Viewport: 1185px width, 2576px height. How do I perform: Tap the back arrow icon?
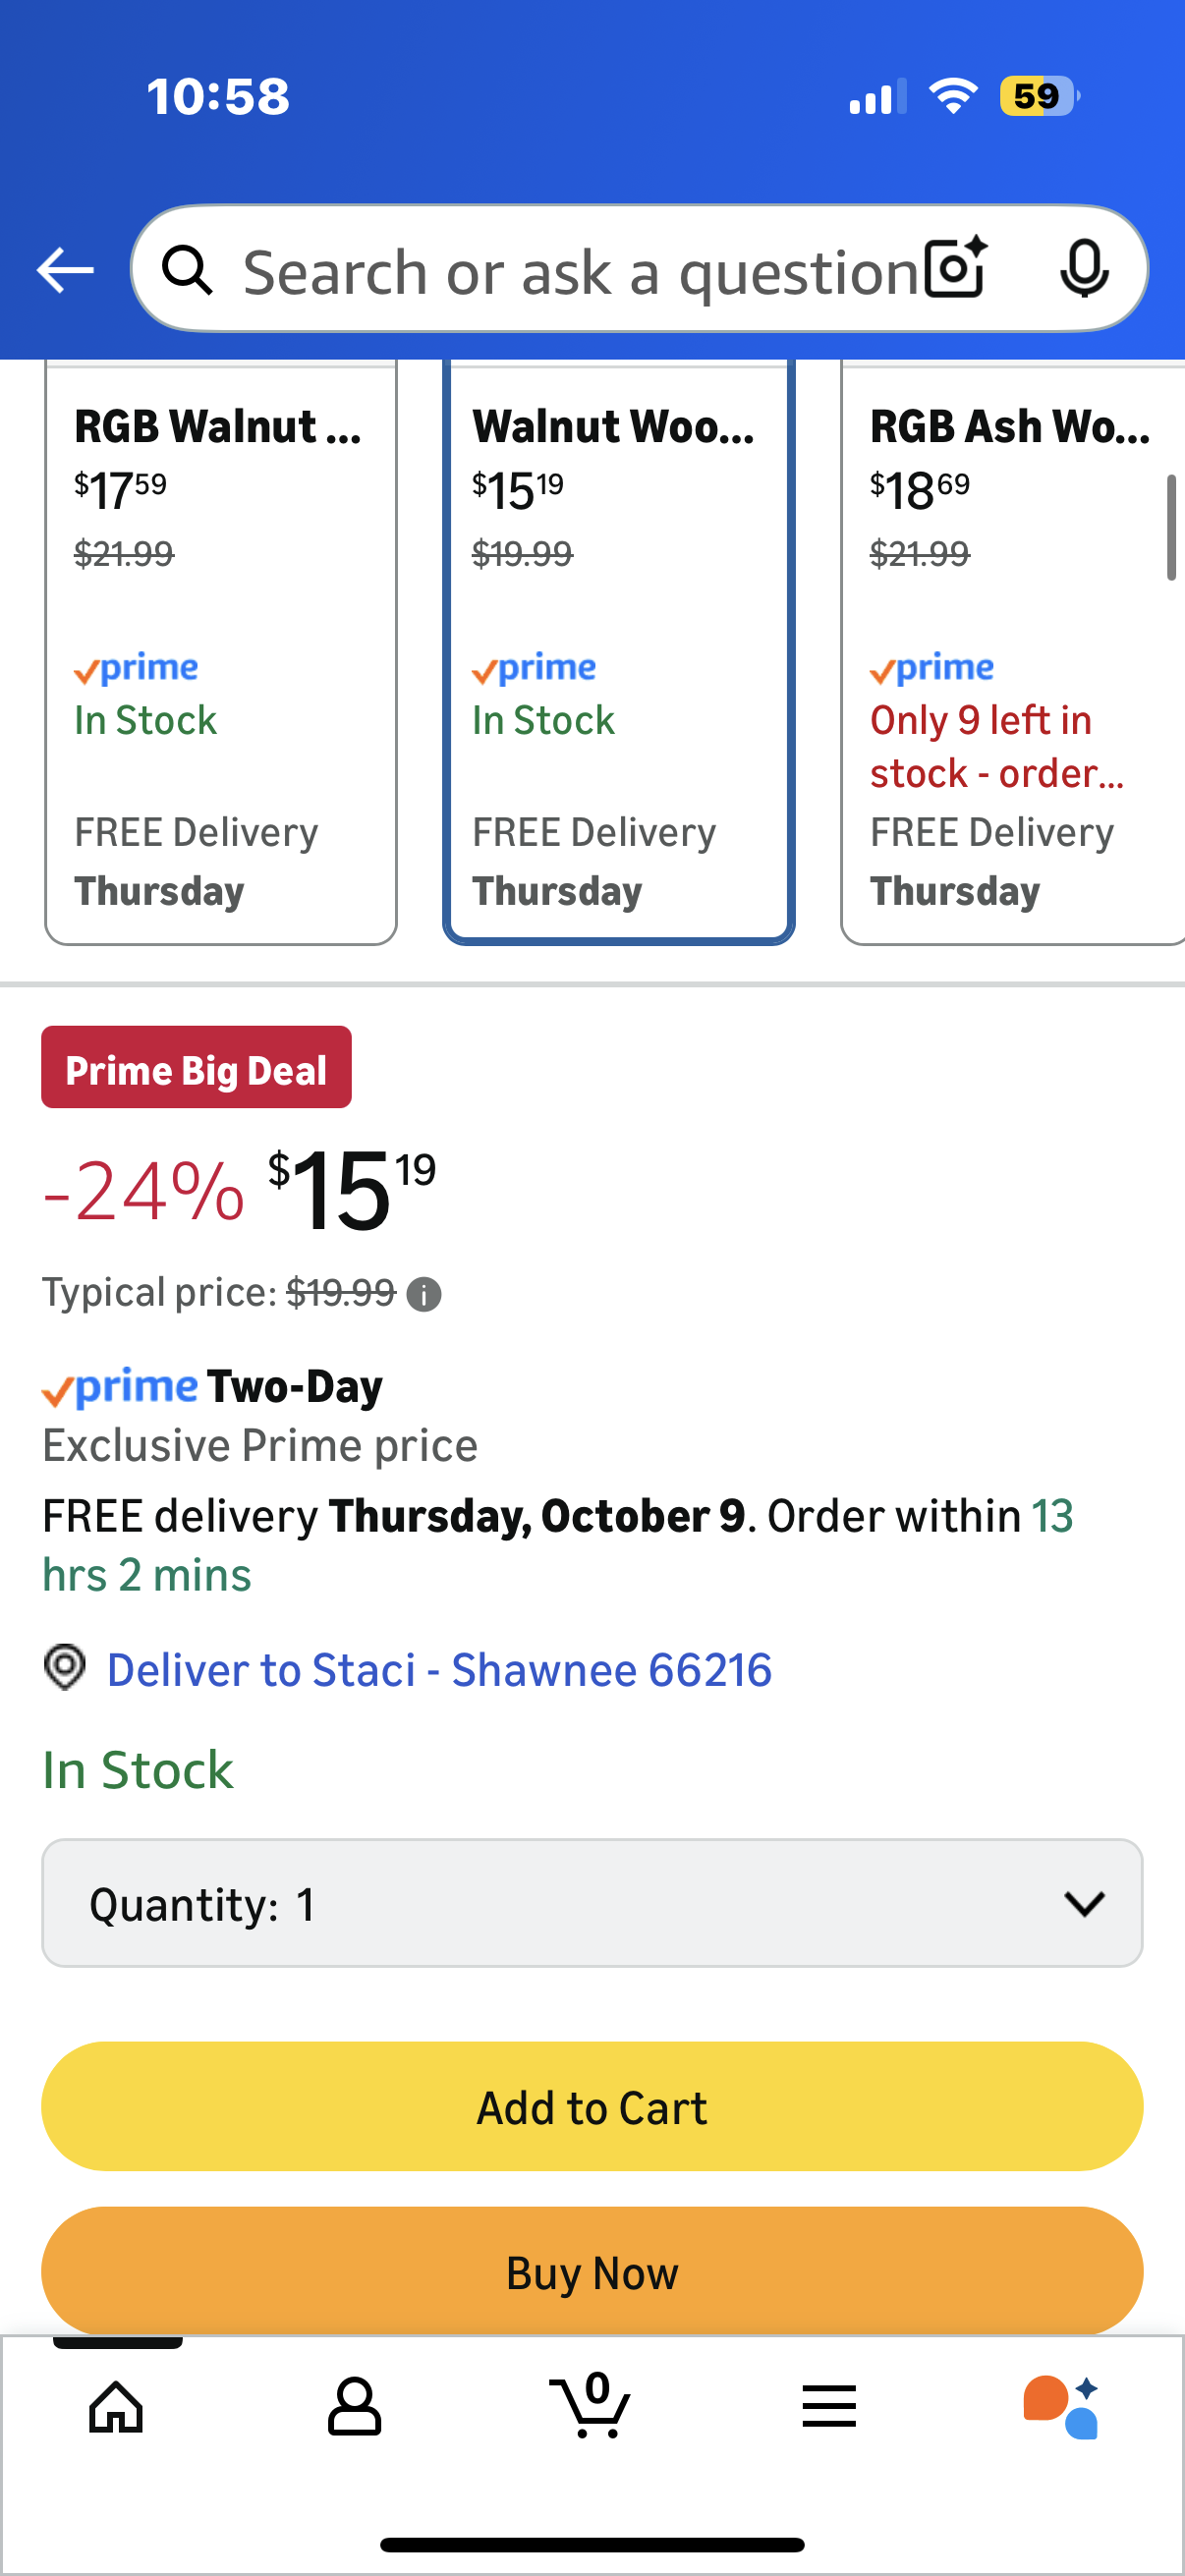pyautogui.click(x=65, y=270)
